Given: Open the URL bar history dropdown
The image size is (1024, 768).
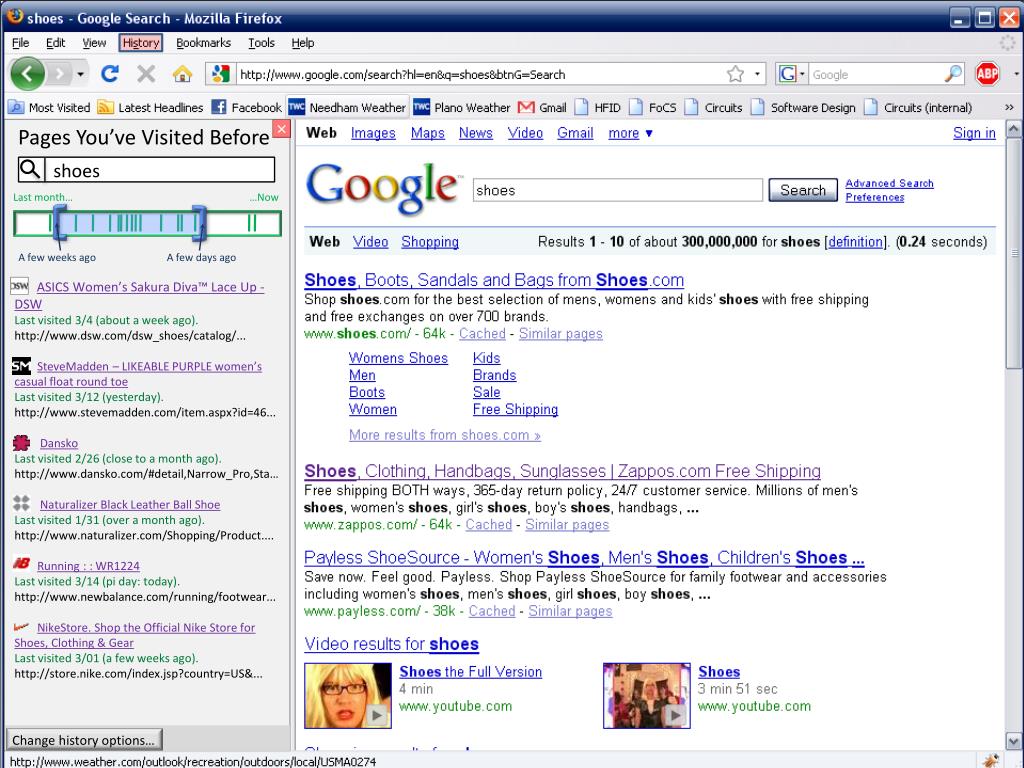Looking at the screenshot, I should tap(757, 74).
